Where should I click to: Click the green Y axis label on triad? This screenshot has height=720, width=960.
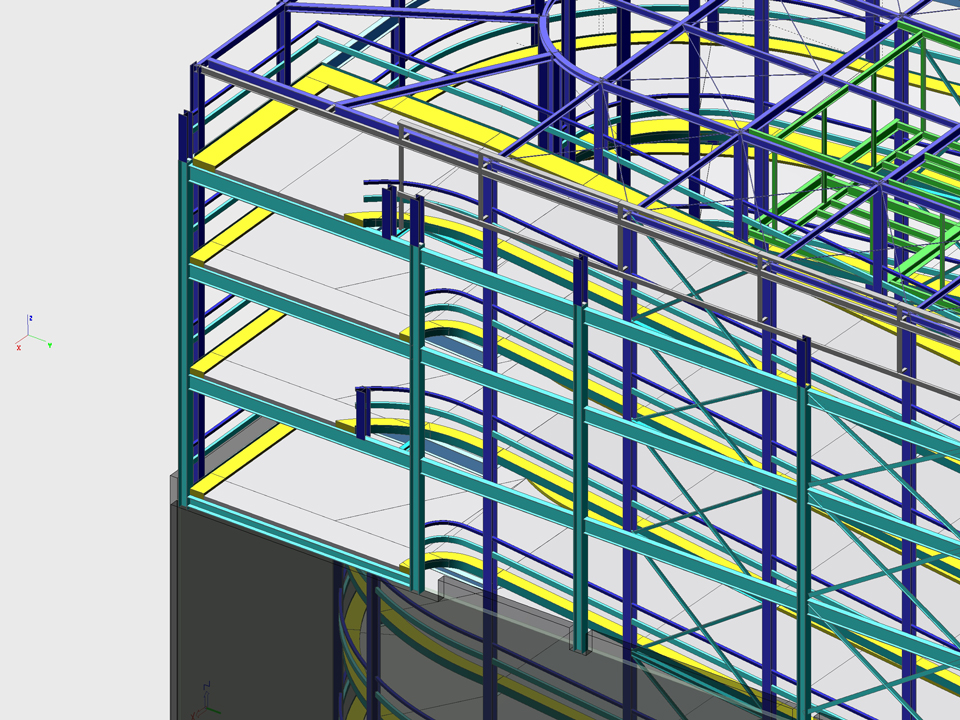click(x=50, y=345)
